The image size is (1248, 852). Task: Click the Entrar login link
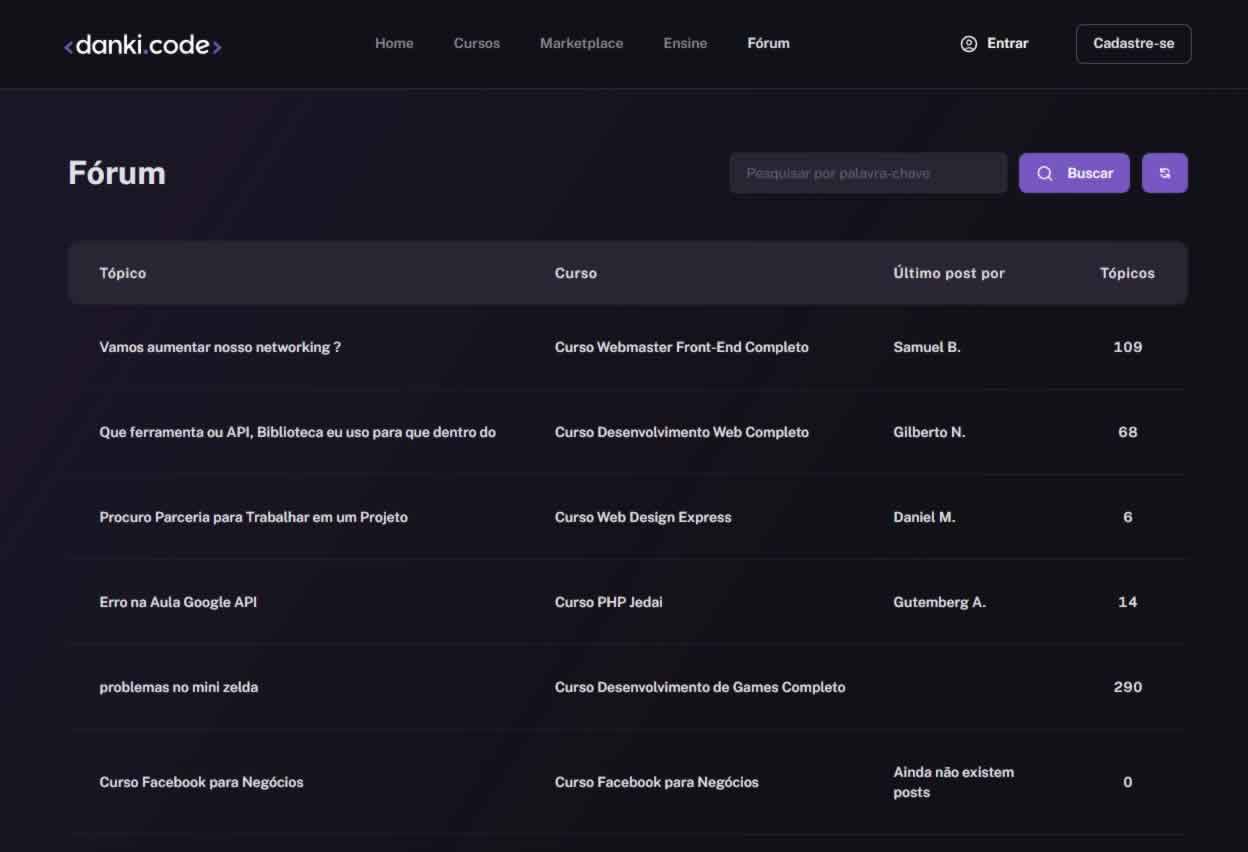pyautogui.click(x=1007, y=44)
